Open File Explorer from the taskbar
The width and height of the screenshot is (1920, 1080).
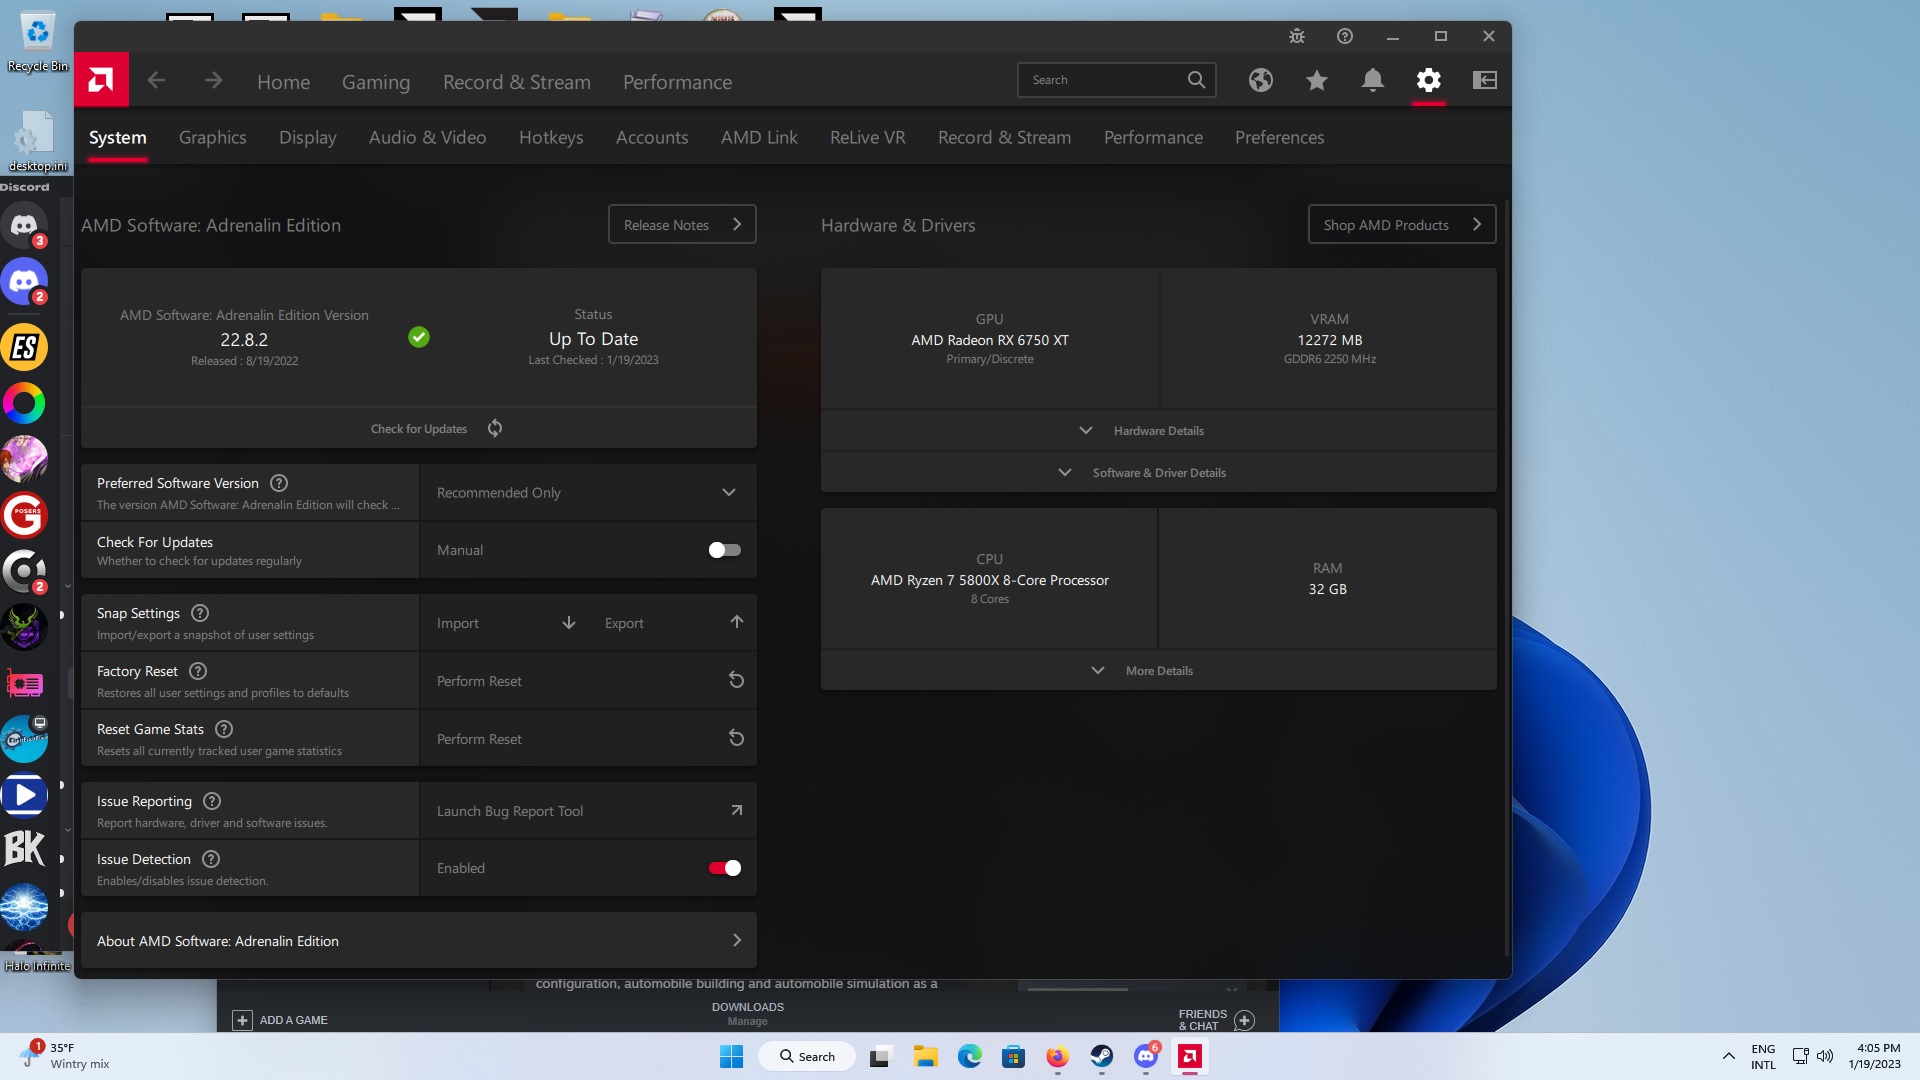point(925,1056)
